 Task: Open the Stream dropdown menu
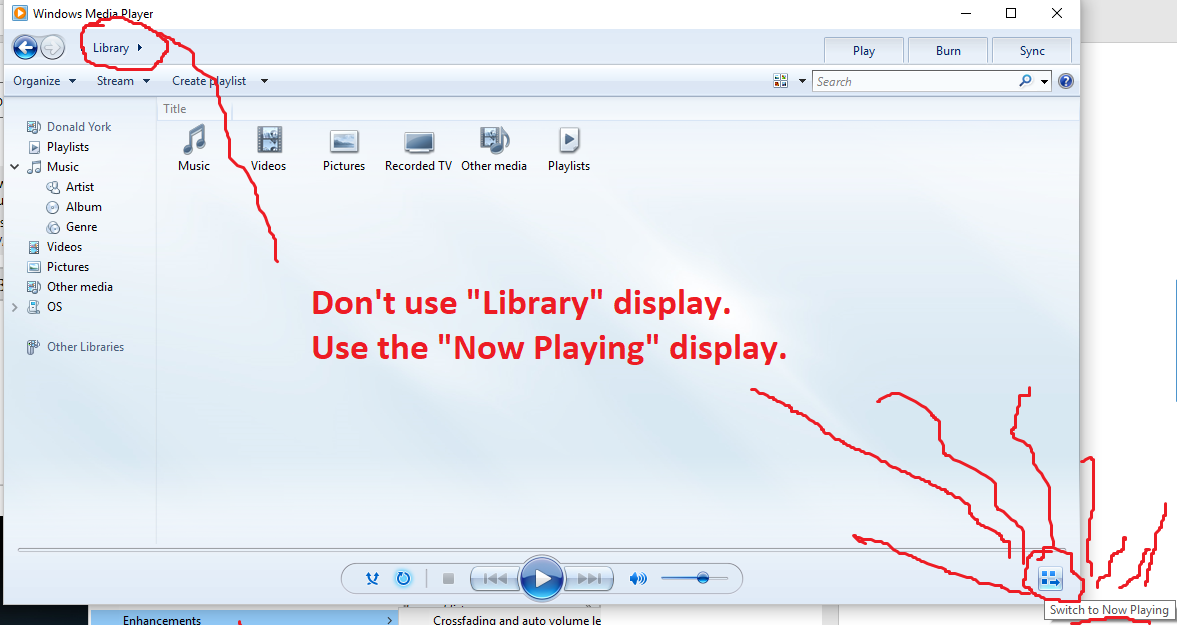(x=123, y=81)
